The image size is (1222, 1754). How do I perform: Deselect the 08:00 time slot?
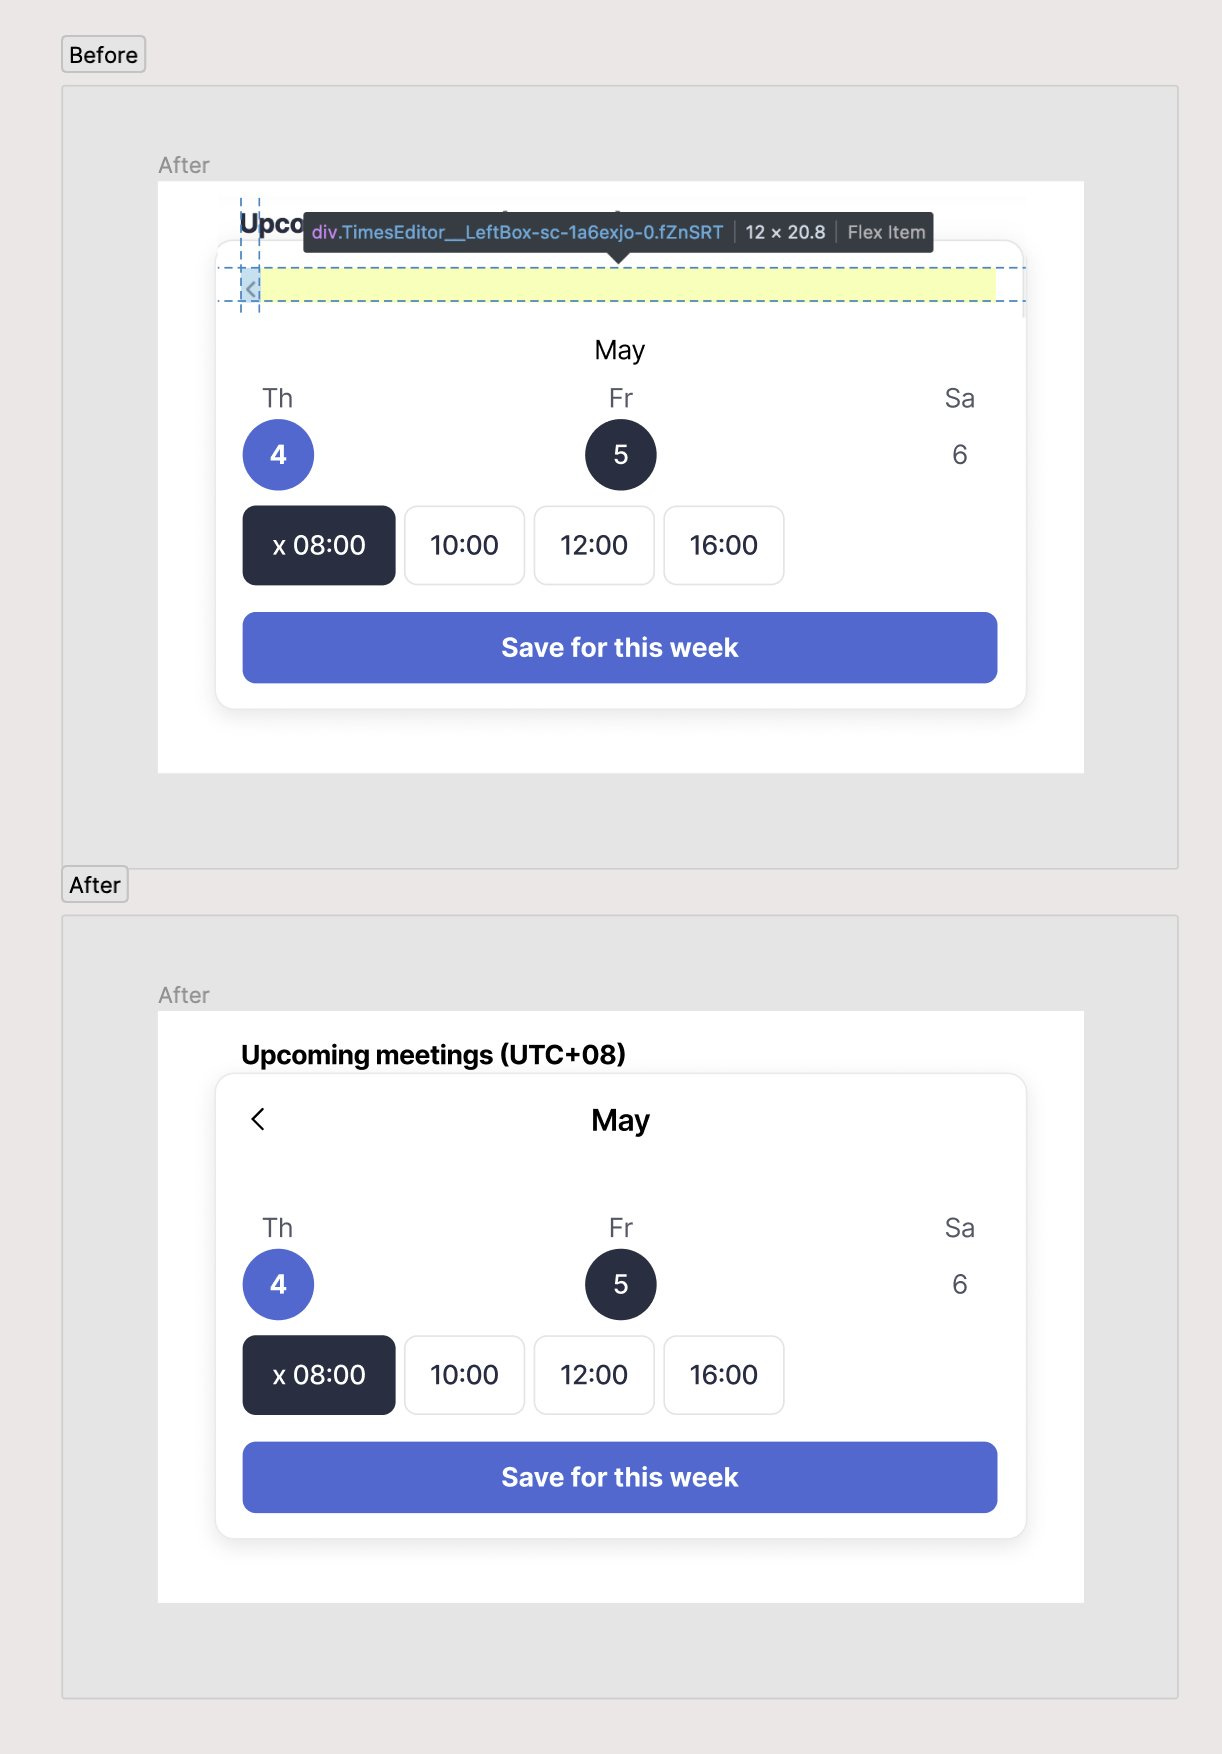pos(318,545)
